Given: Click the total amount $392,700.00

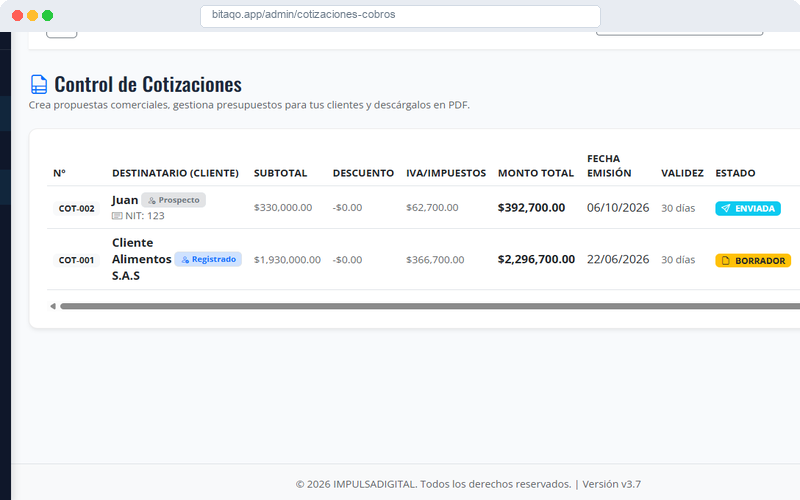Looking at the screenshot, I should [531, 208].
